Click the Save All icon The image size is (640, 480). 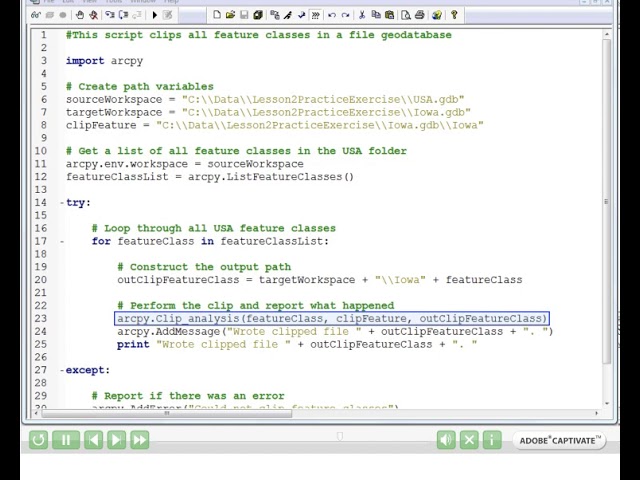click(x=258, y=15)
